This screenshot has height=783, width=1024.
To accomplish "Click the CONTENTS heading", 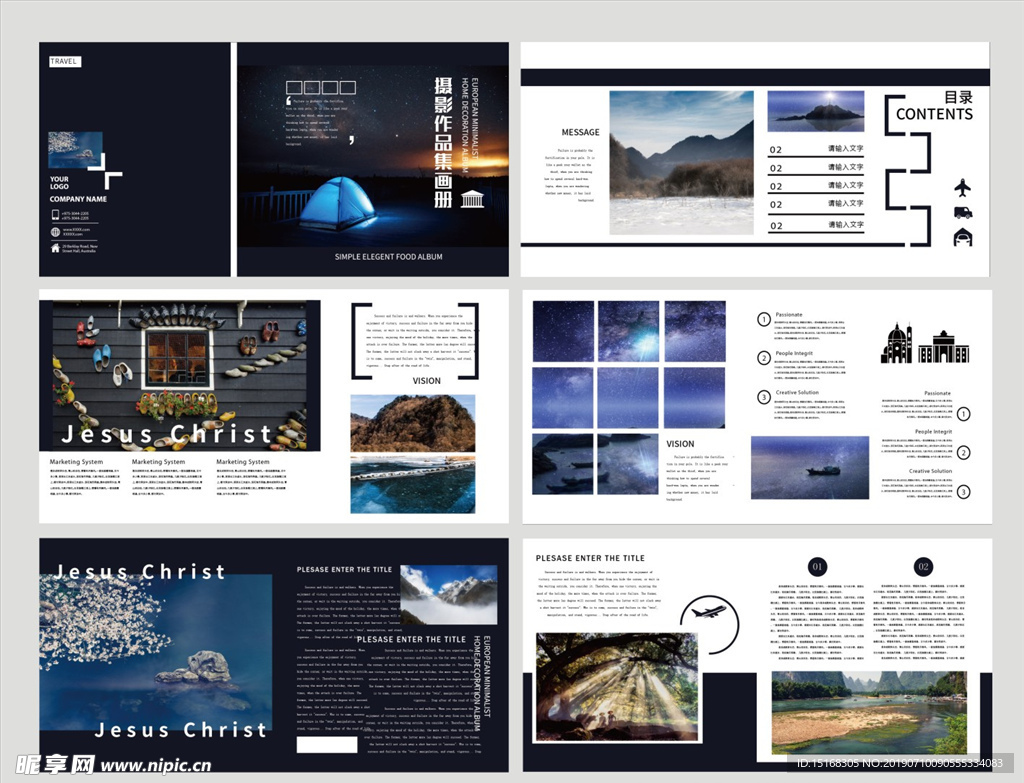I will [x=934, y=114].
